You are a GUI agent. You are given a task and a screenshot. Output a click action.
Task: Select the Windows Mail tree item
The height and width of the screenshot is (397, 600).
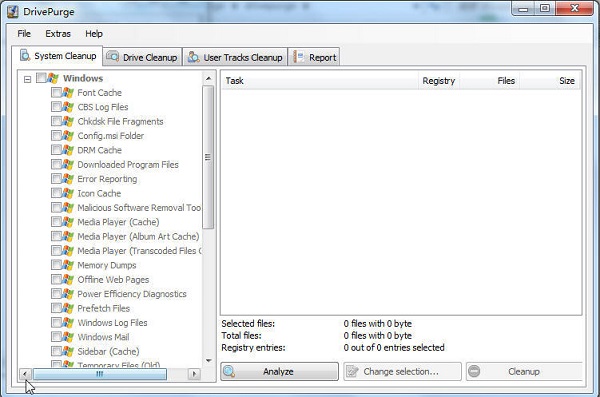click(103, 337)
